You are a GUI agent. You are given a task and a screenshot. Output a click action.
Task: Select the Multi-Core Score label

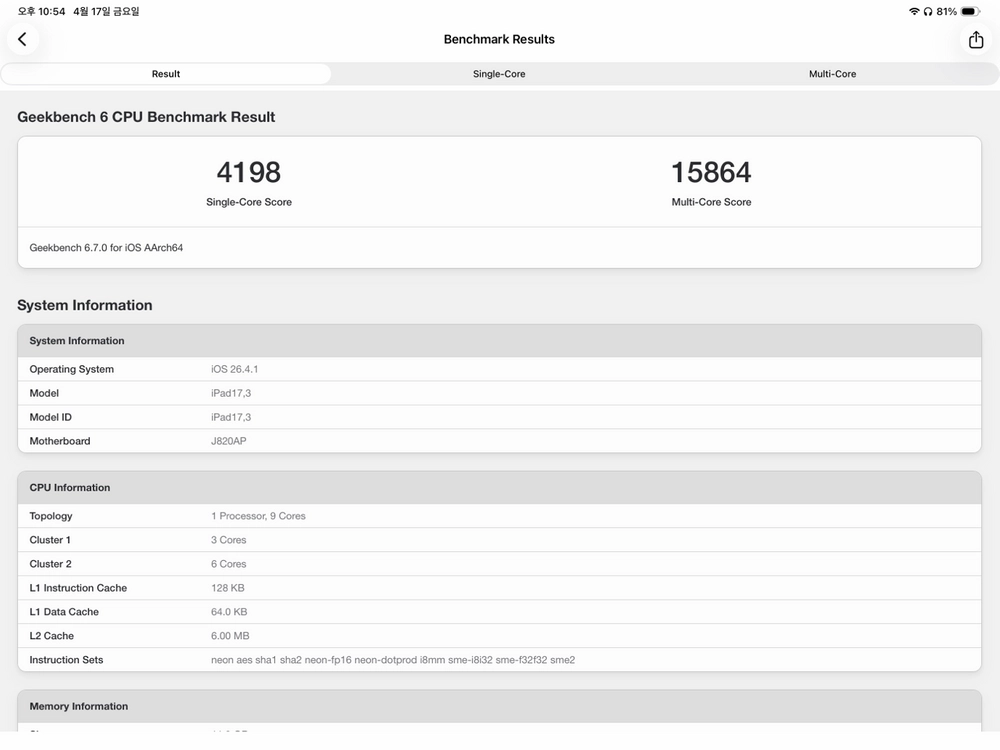(711, 202)
